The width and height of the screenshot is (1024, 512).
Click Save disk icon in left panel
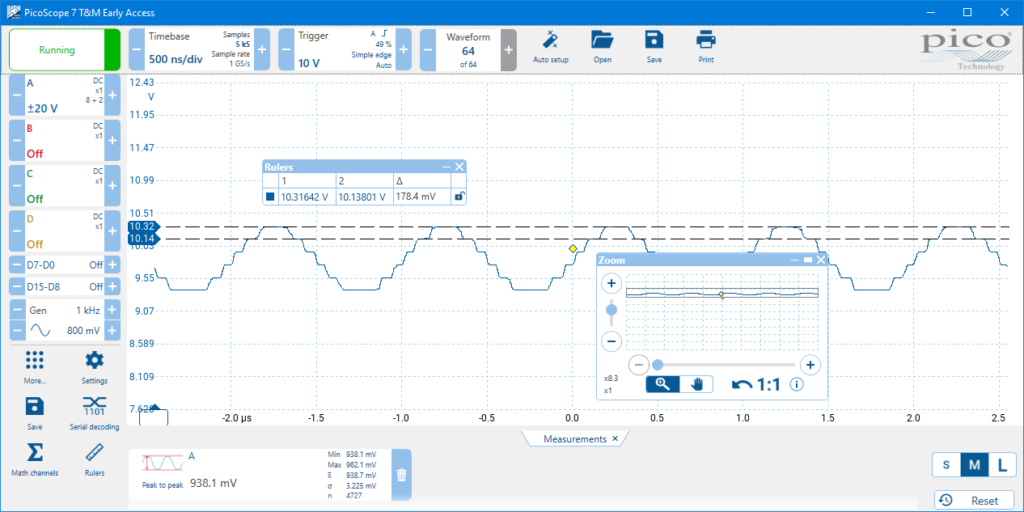pyautogui.click(x=35, y=406)
